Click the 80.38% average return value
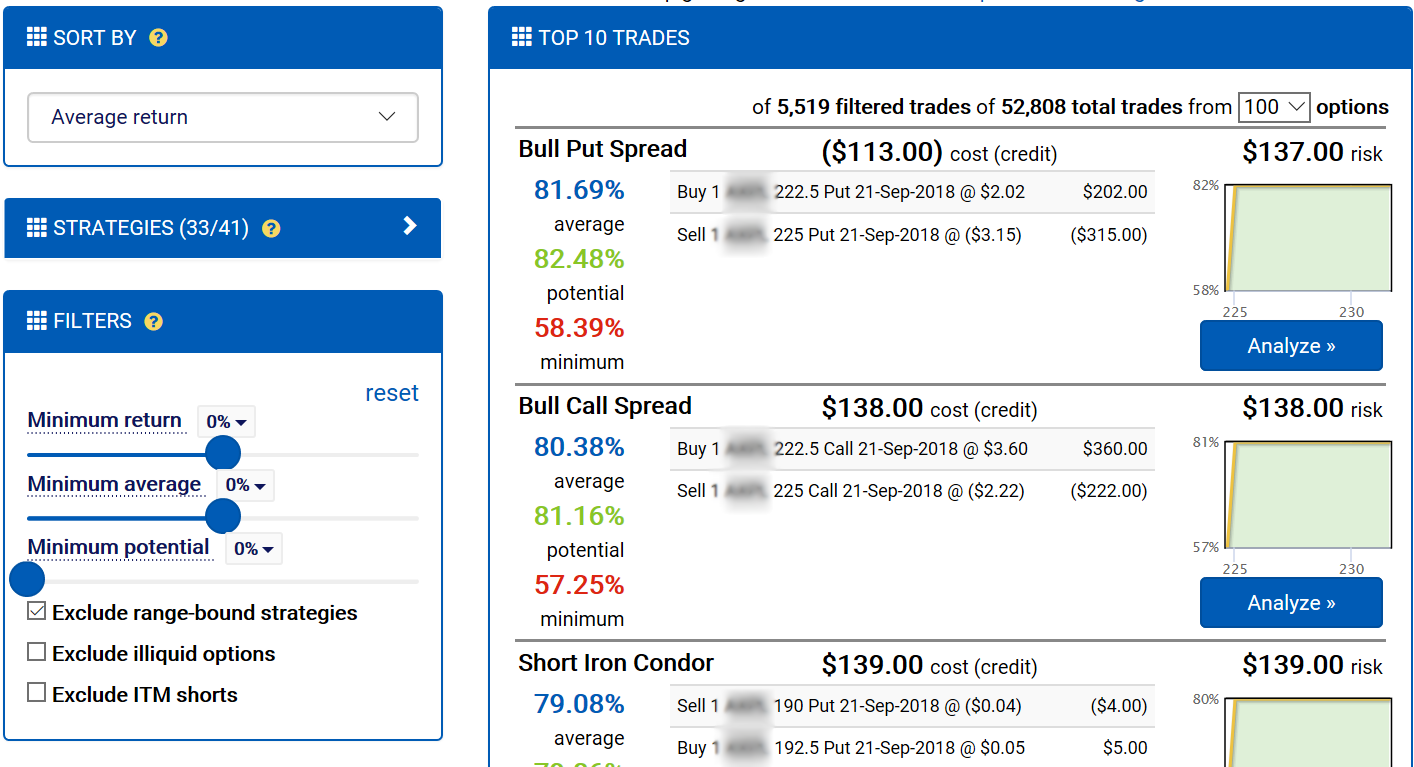This screenshot has height=767, width=1414. click(579, 447)
